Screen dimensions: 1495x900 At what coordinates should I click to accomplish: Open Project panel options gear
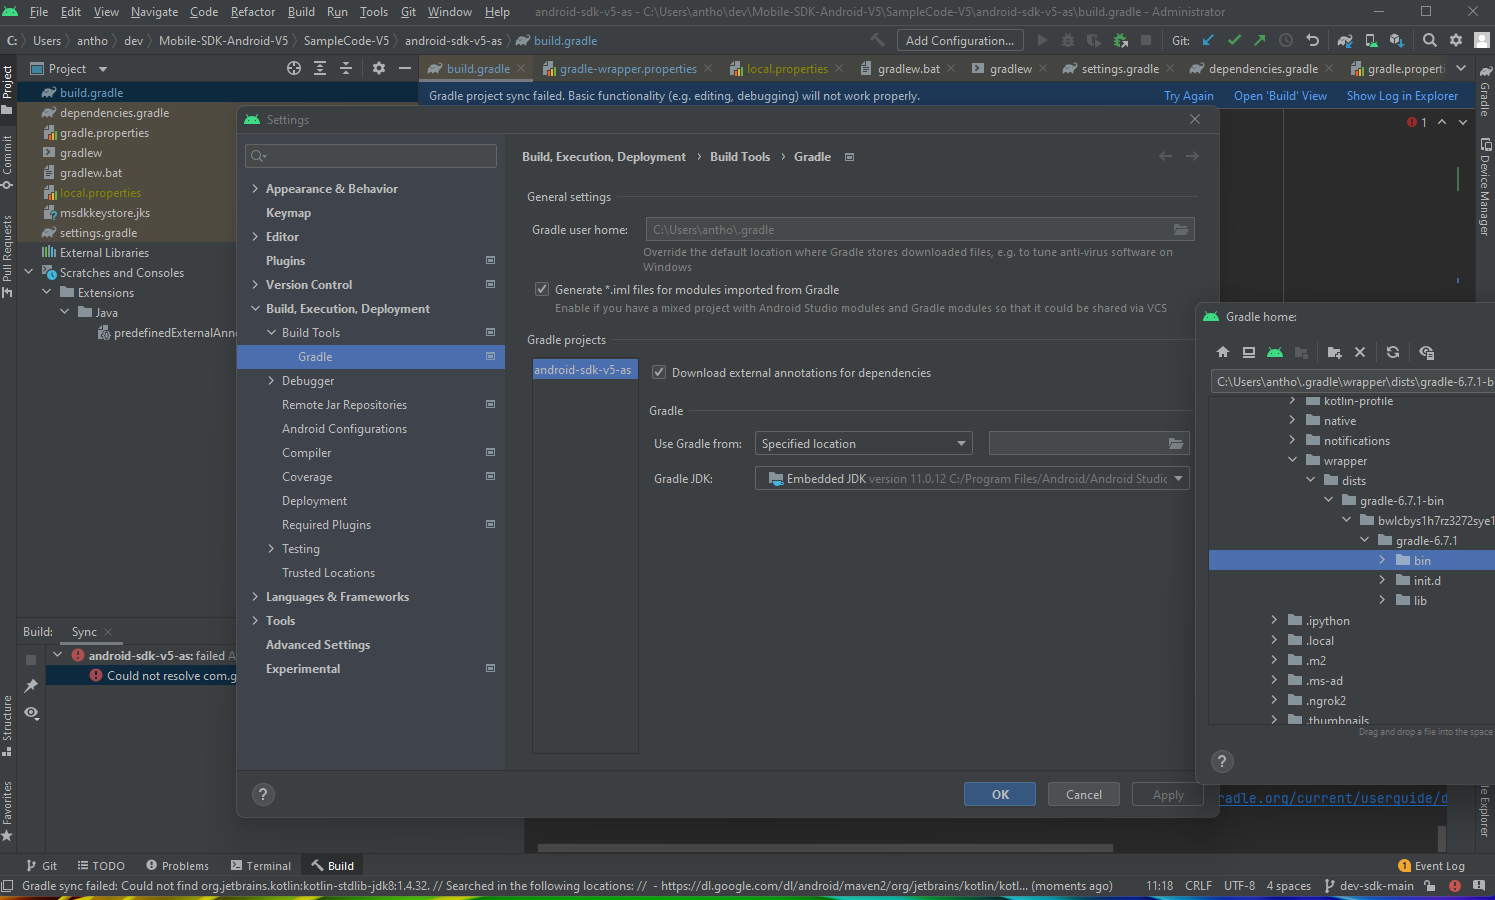pos(379,68)
